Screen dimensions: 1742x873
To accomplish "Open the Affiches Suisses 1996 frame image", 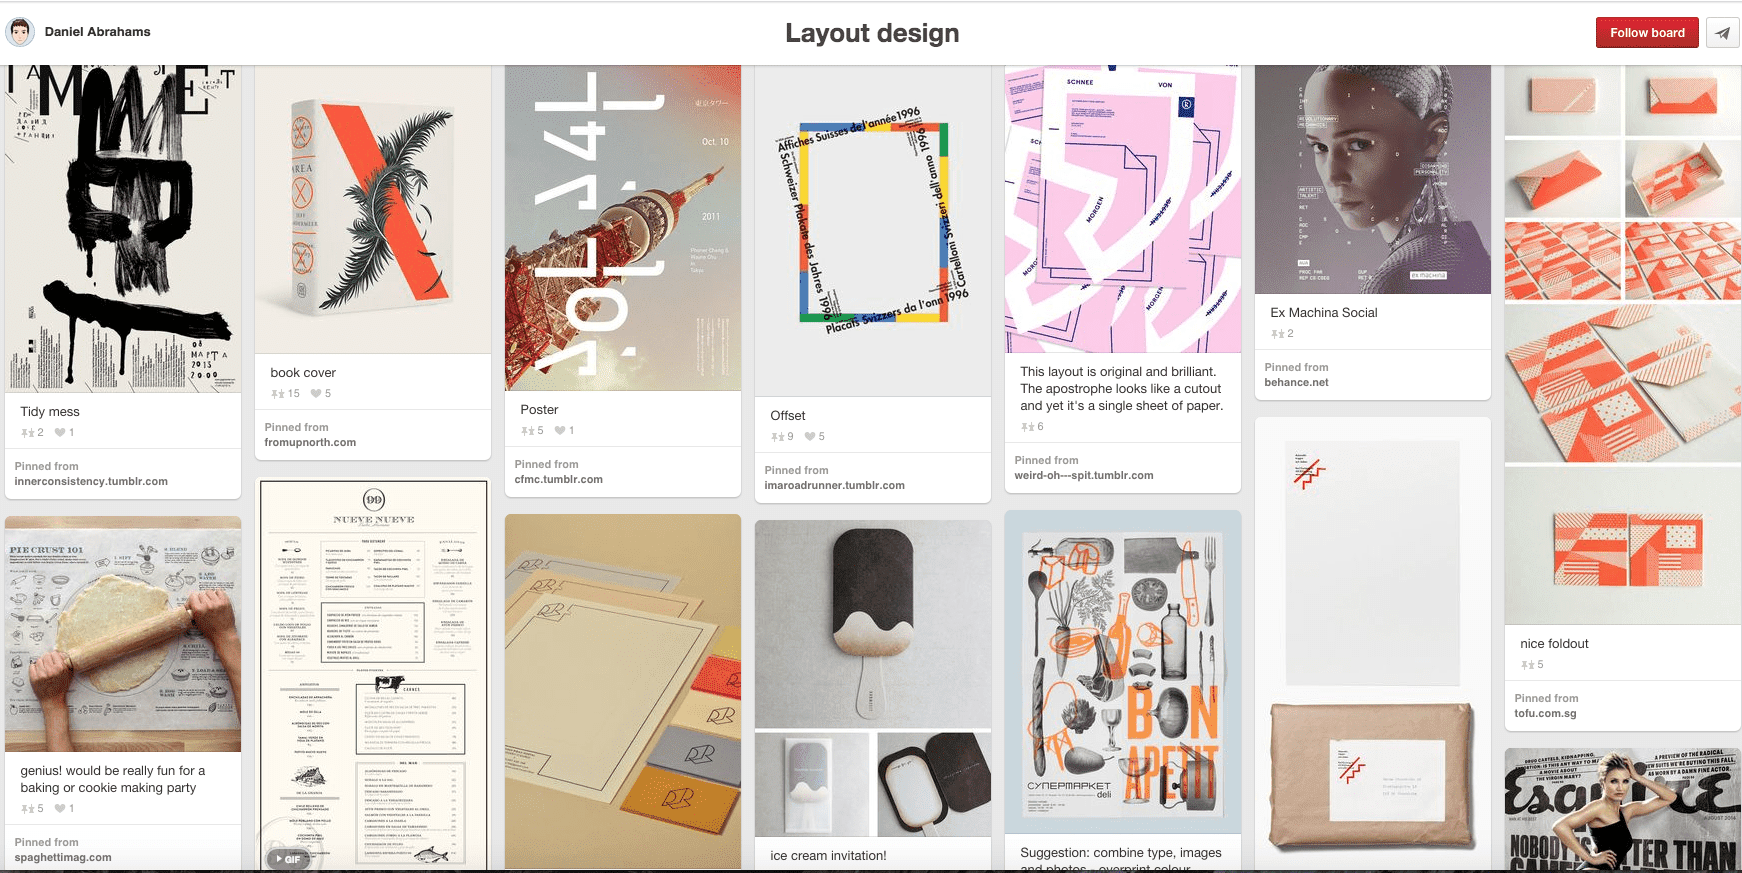I will (873, 231).
